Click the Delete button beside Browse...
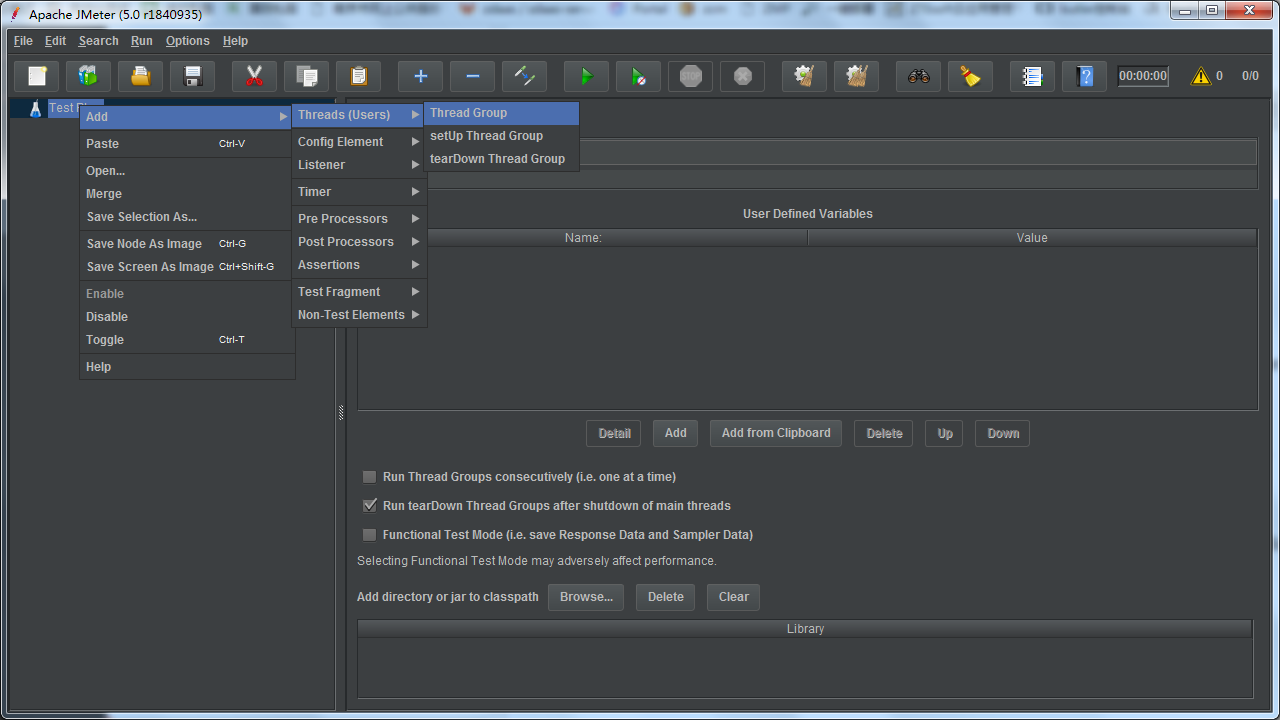Screen dimensions: 1280x720 666,597
